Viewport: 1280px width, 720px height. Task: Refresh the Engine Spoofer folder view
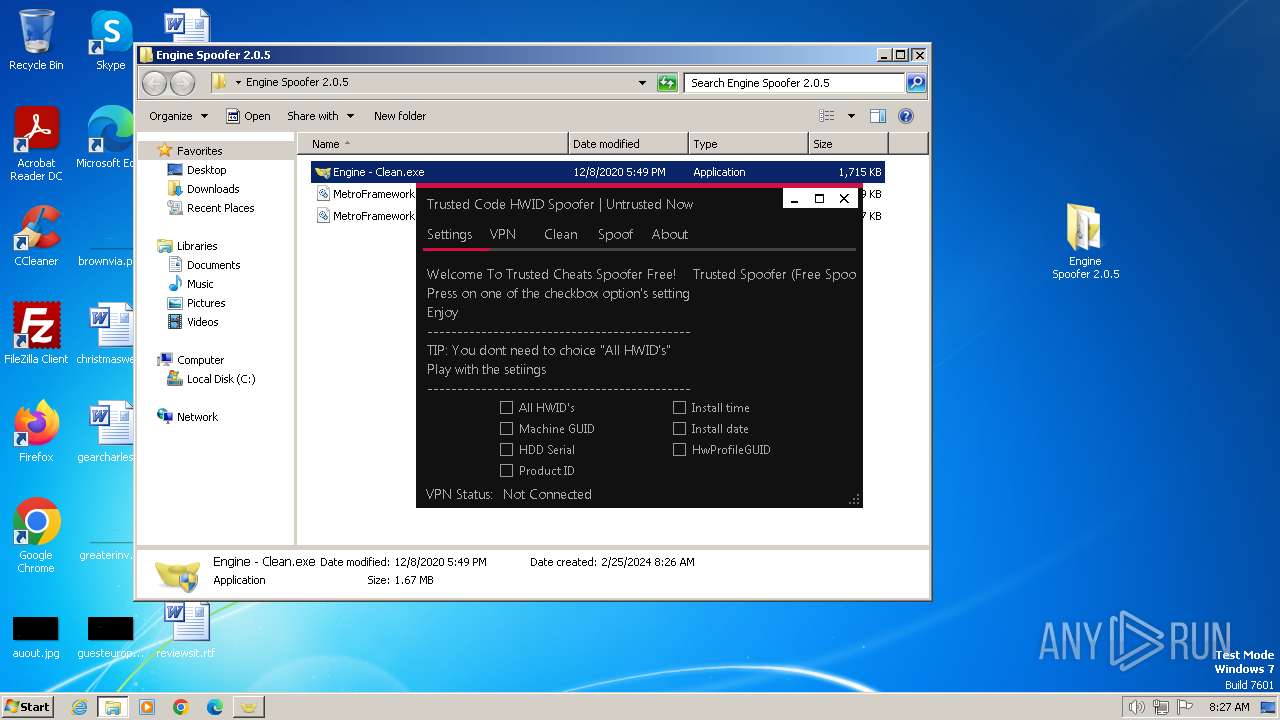tap(667, 83)
